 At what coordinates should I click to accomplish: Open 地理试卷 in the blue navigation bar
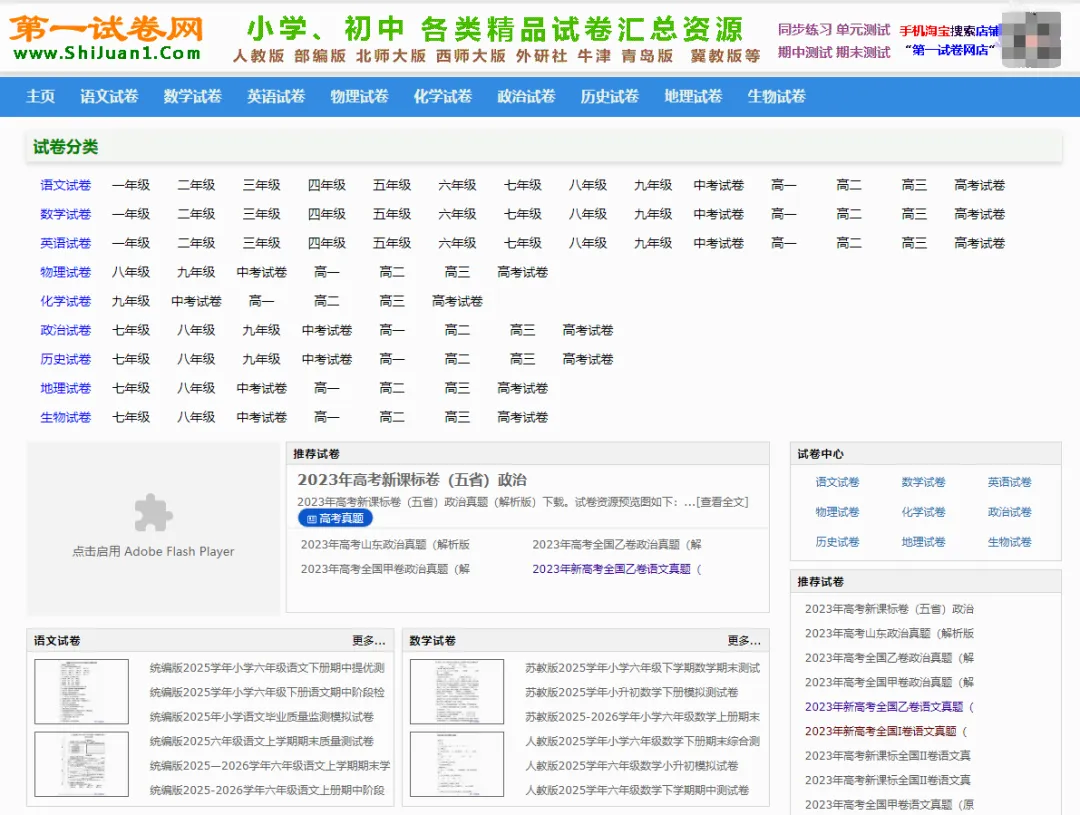click(x=693, y=96)
